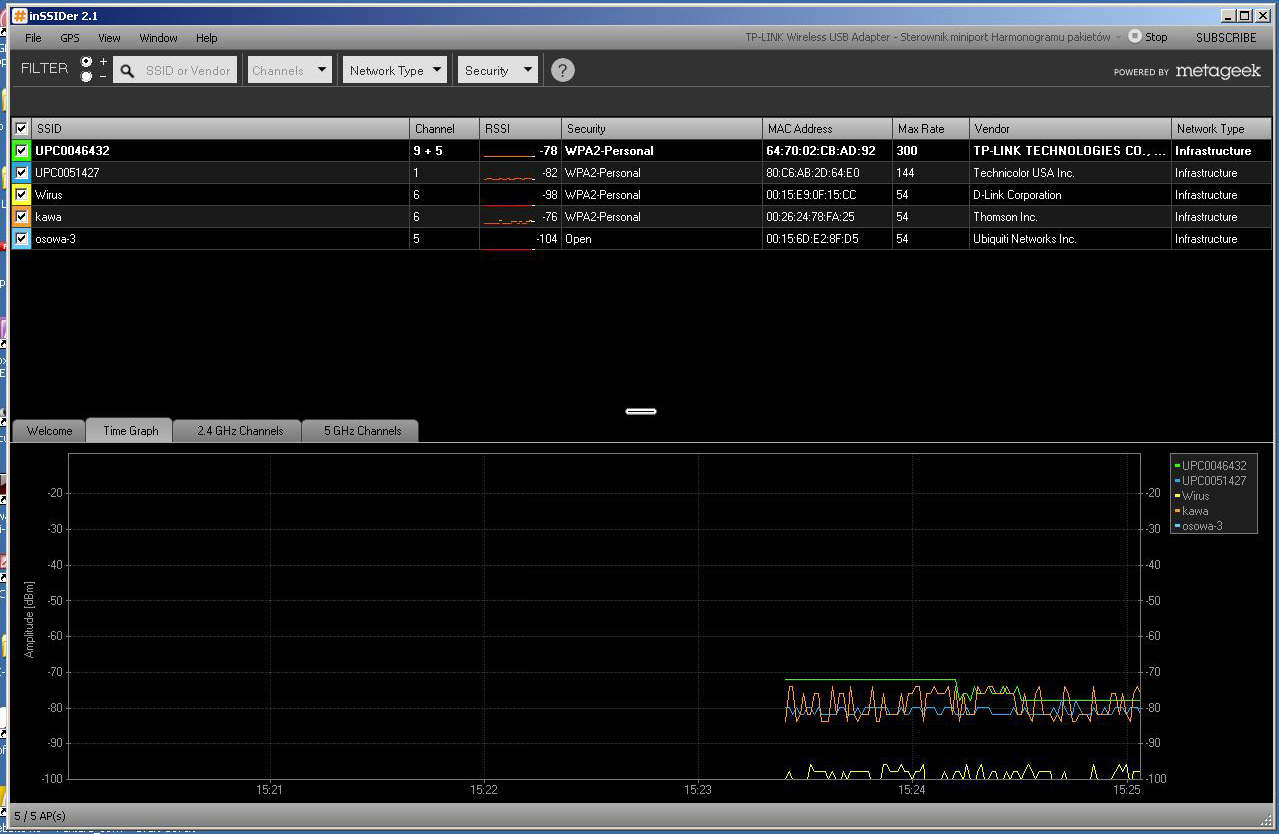This screenshot has height=834, width=1279.
Task: Click the RSSI sparkline in the kawa row
Action: click(509, 219)
